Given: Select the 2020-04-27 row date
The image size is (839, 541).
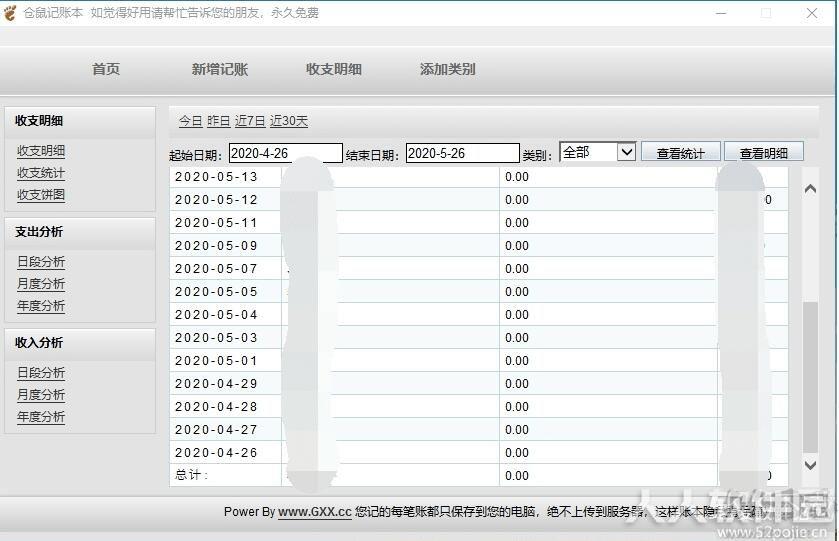Looking at the screenshot, I should pyautogui.click(x=216, y=430).
